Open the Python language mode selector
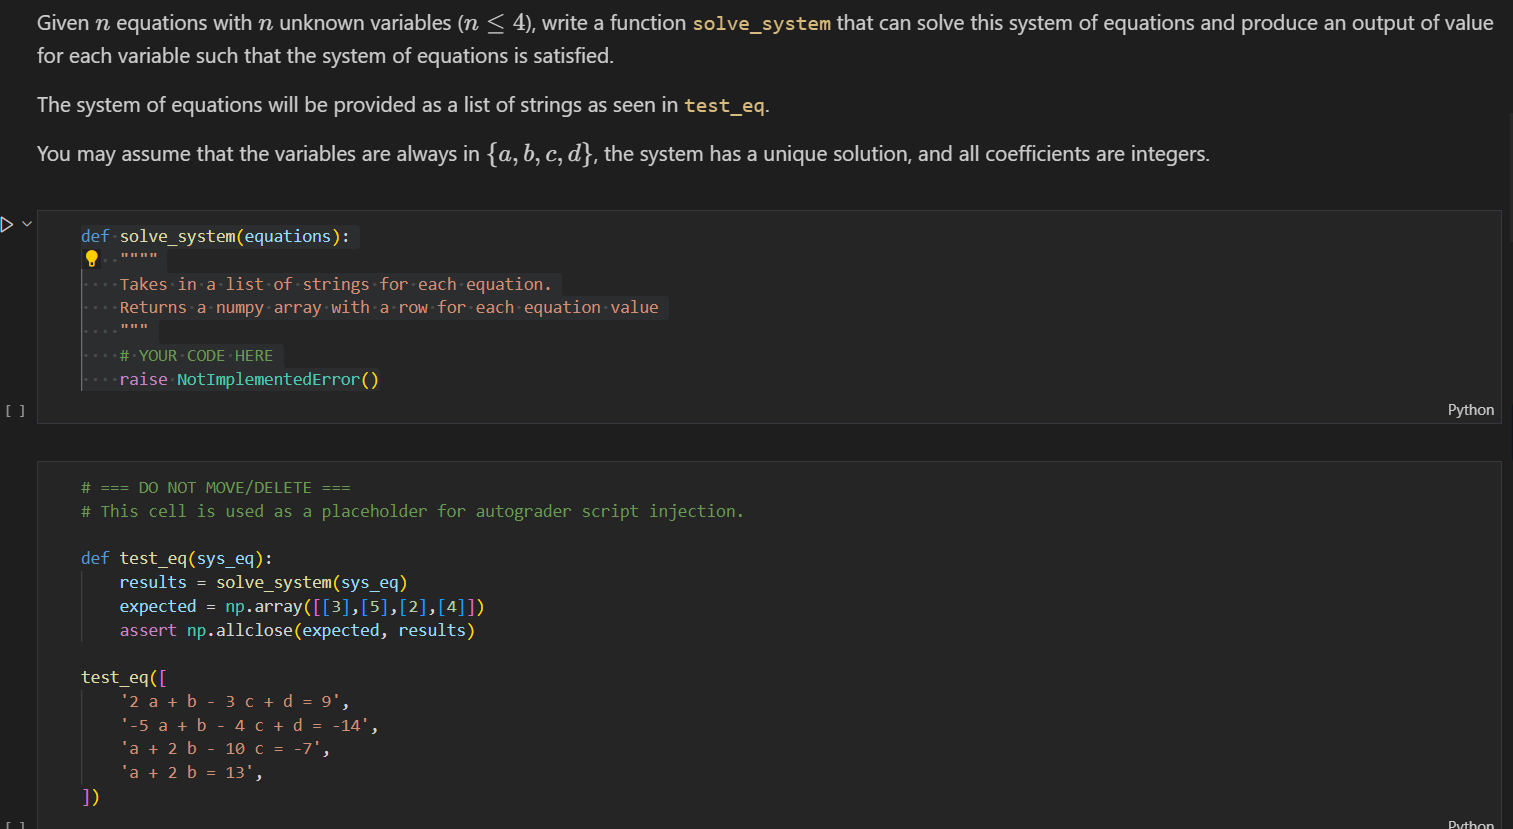The height and width of the screenshot is (829, 1513). pyautogui.click(x=1470, y=409)
